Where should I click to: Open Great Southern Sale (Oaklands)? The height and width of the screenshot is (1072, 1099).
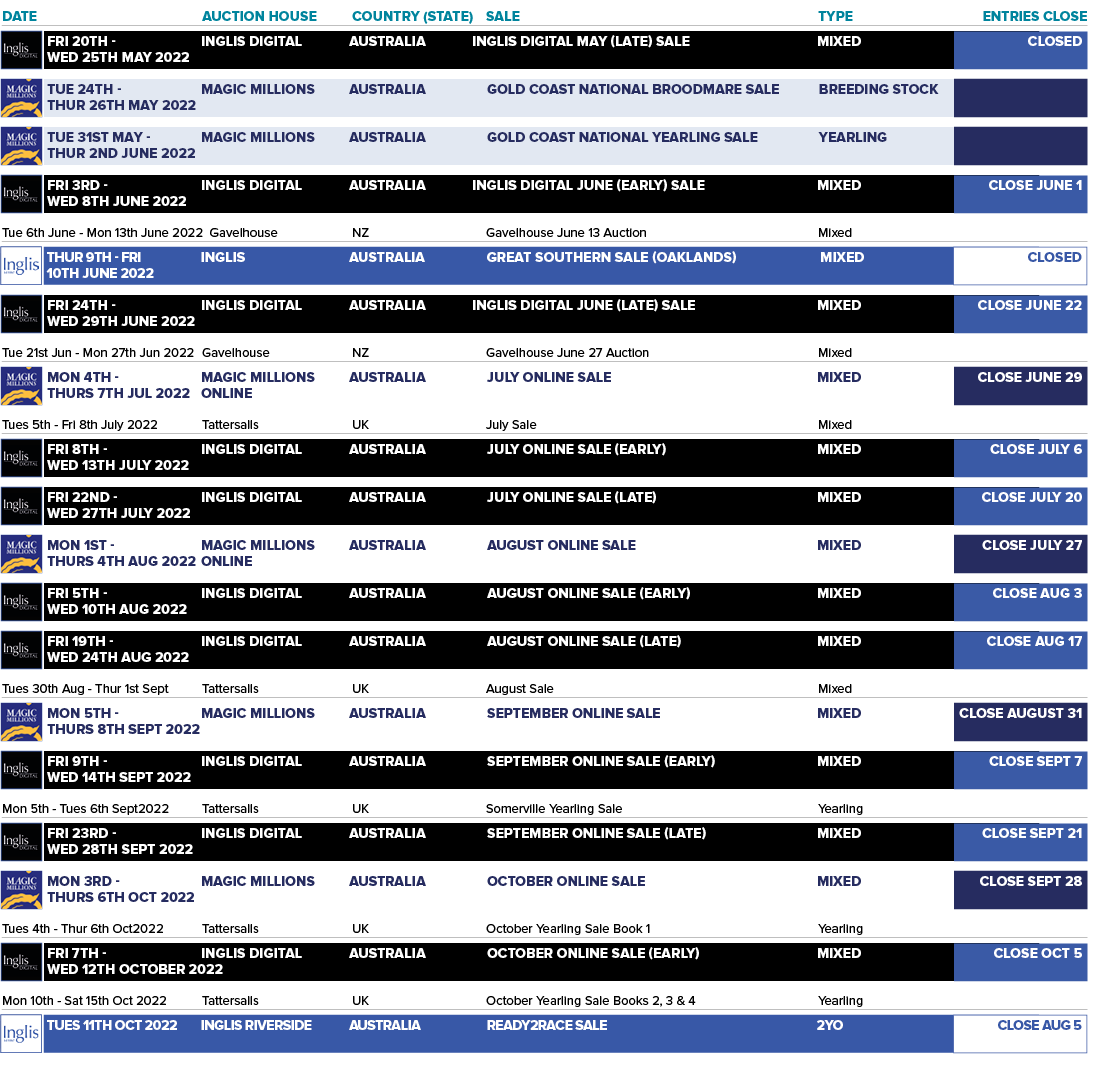coord(611,257)
